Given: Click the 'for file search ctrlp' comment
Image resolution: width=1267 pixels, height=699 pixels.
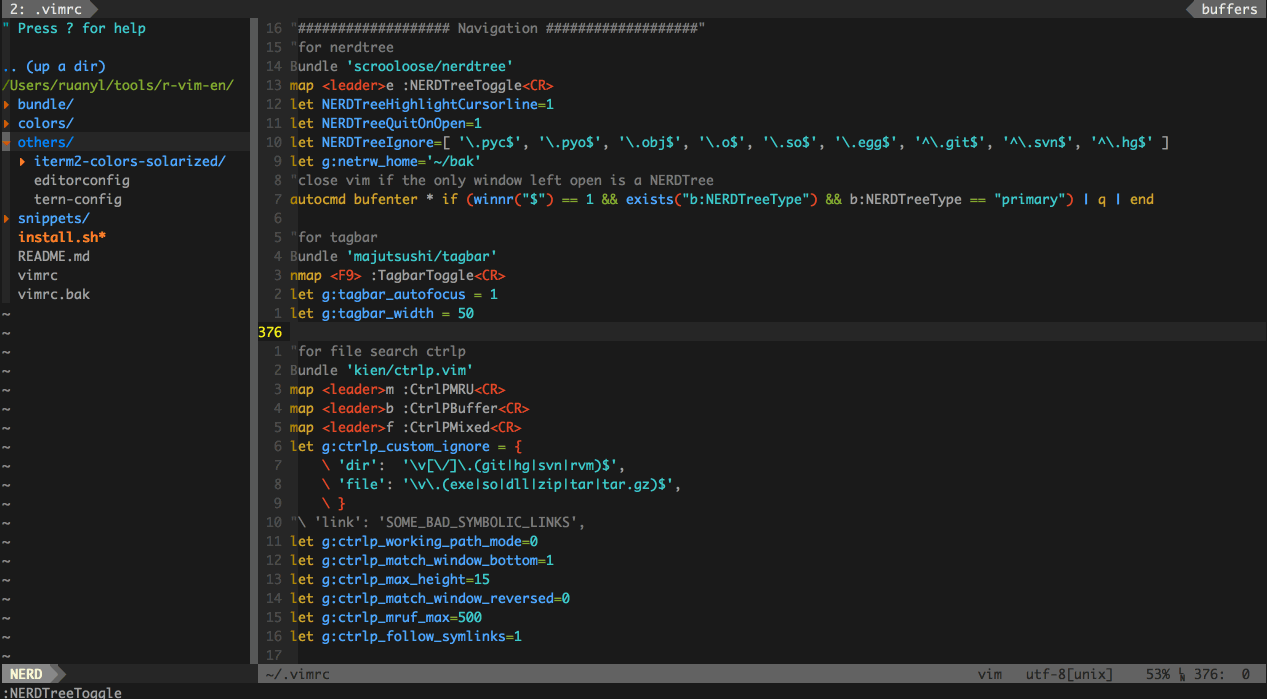Looking at the screenshot, I should pos(378,351).
